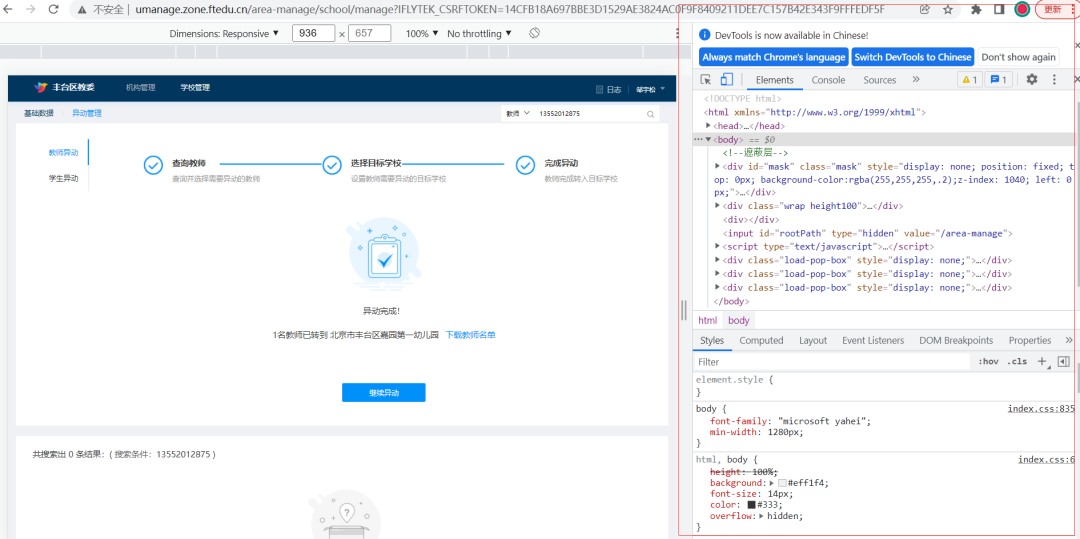Open the Dimensions: Responsive dropdown
This screenshot has width=1080, height=539.
coord(225,33)
